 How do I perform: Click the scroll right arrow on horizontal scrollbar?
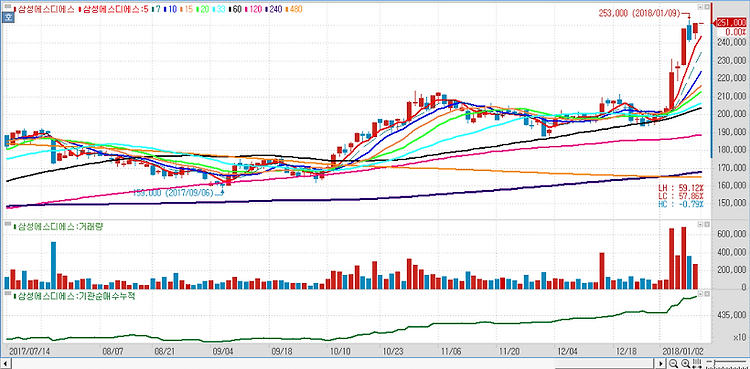point(661,364)
